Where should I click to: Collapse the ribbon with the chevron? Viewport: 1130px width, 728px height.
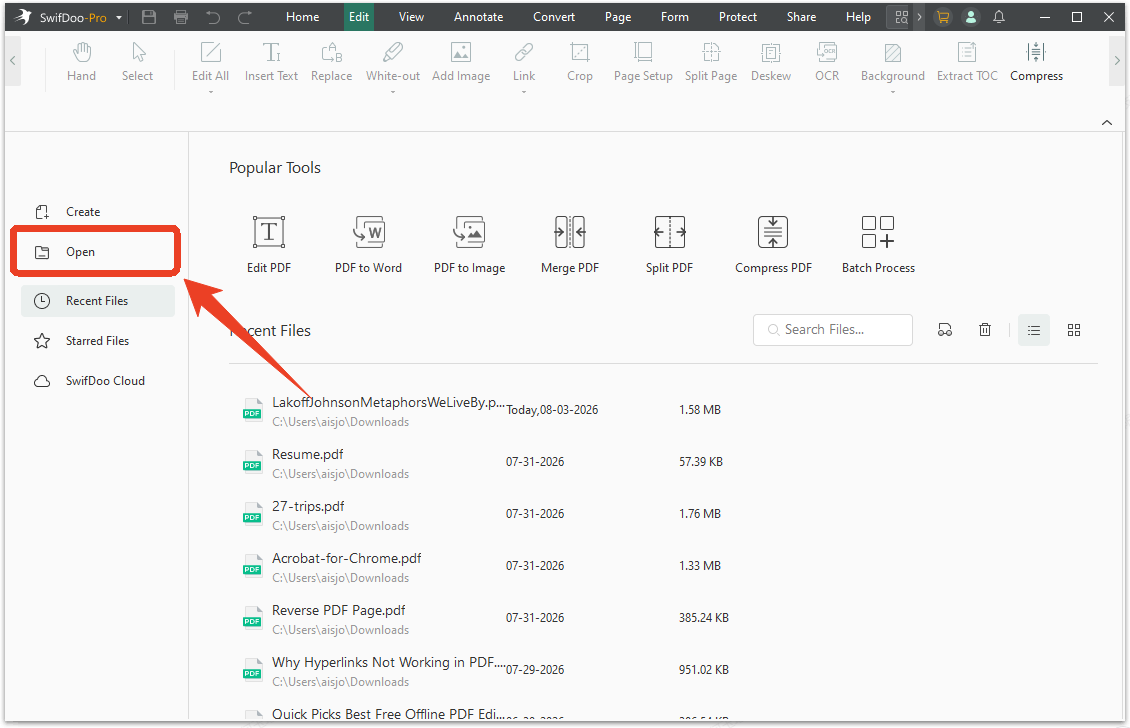(x=1107, y=123)
